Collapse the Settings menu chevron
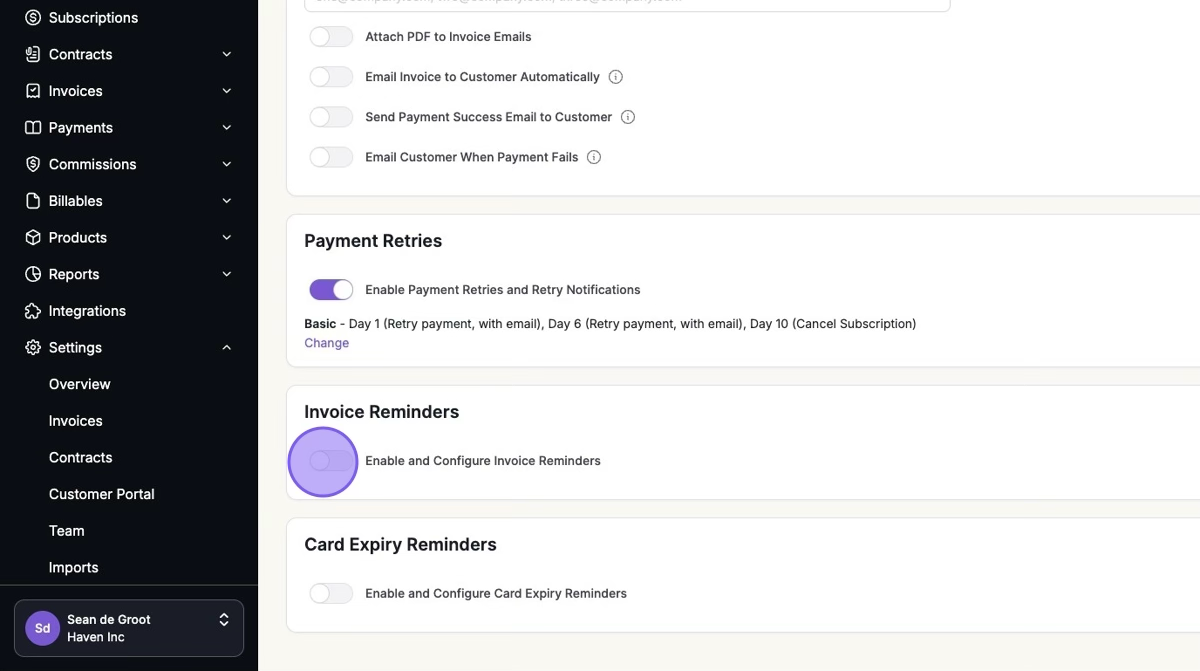 [227, 348]
